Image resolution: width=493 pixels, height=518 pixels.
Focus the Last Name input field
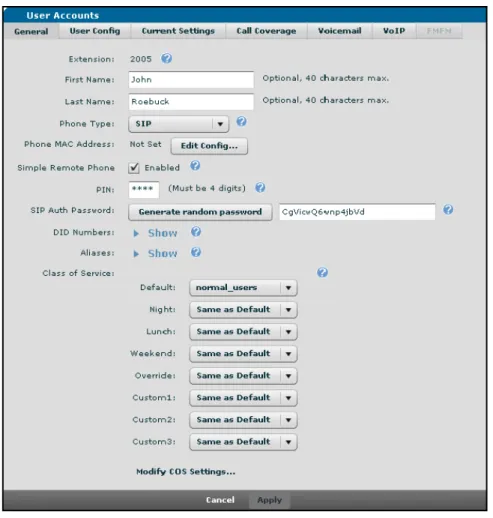(191, 102)
